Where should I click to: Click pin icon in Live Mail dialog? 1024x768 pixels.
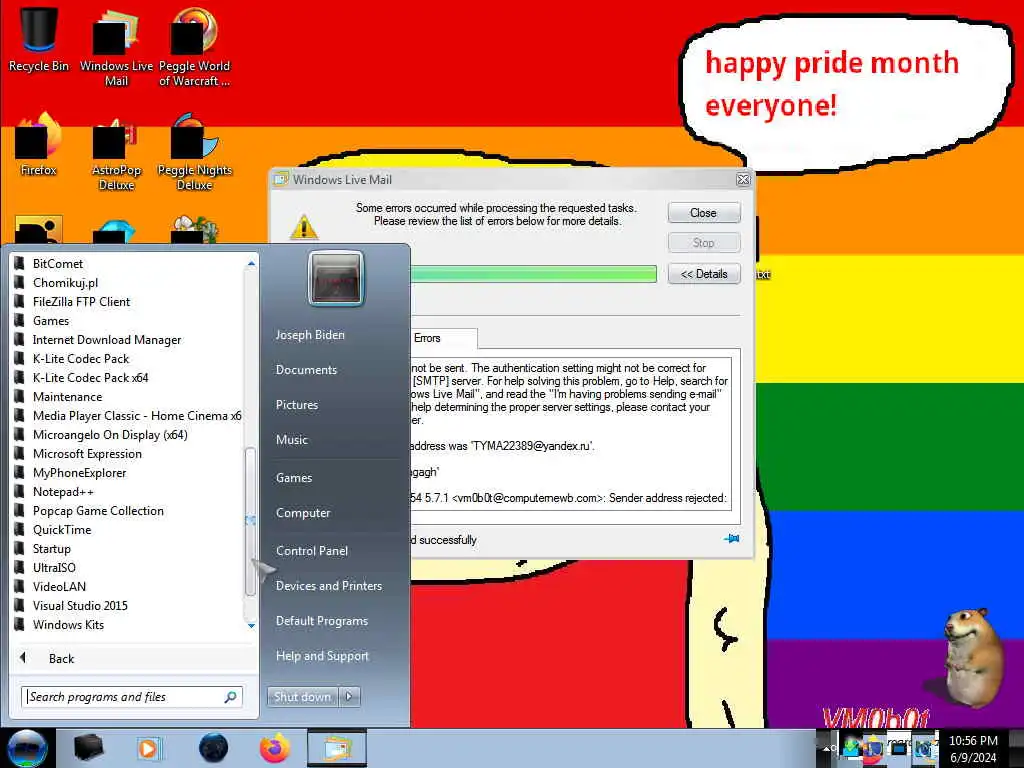(x=731, y=539)
